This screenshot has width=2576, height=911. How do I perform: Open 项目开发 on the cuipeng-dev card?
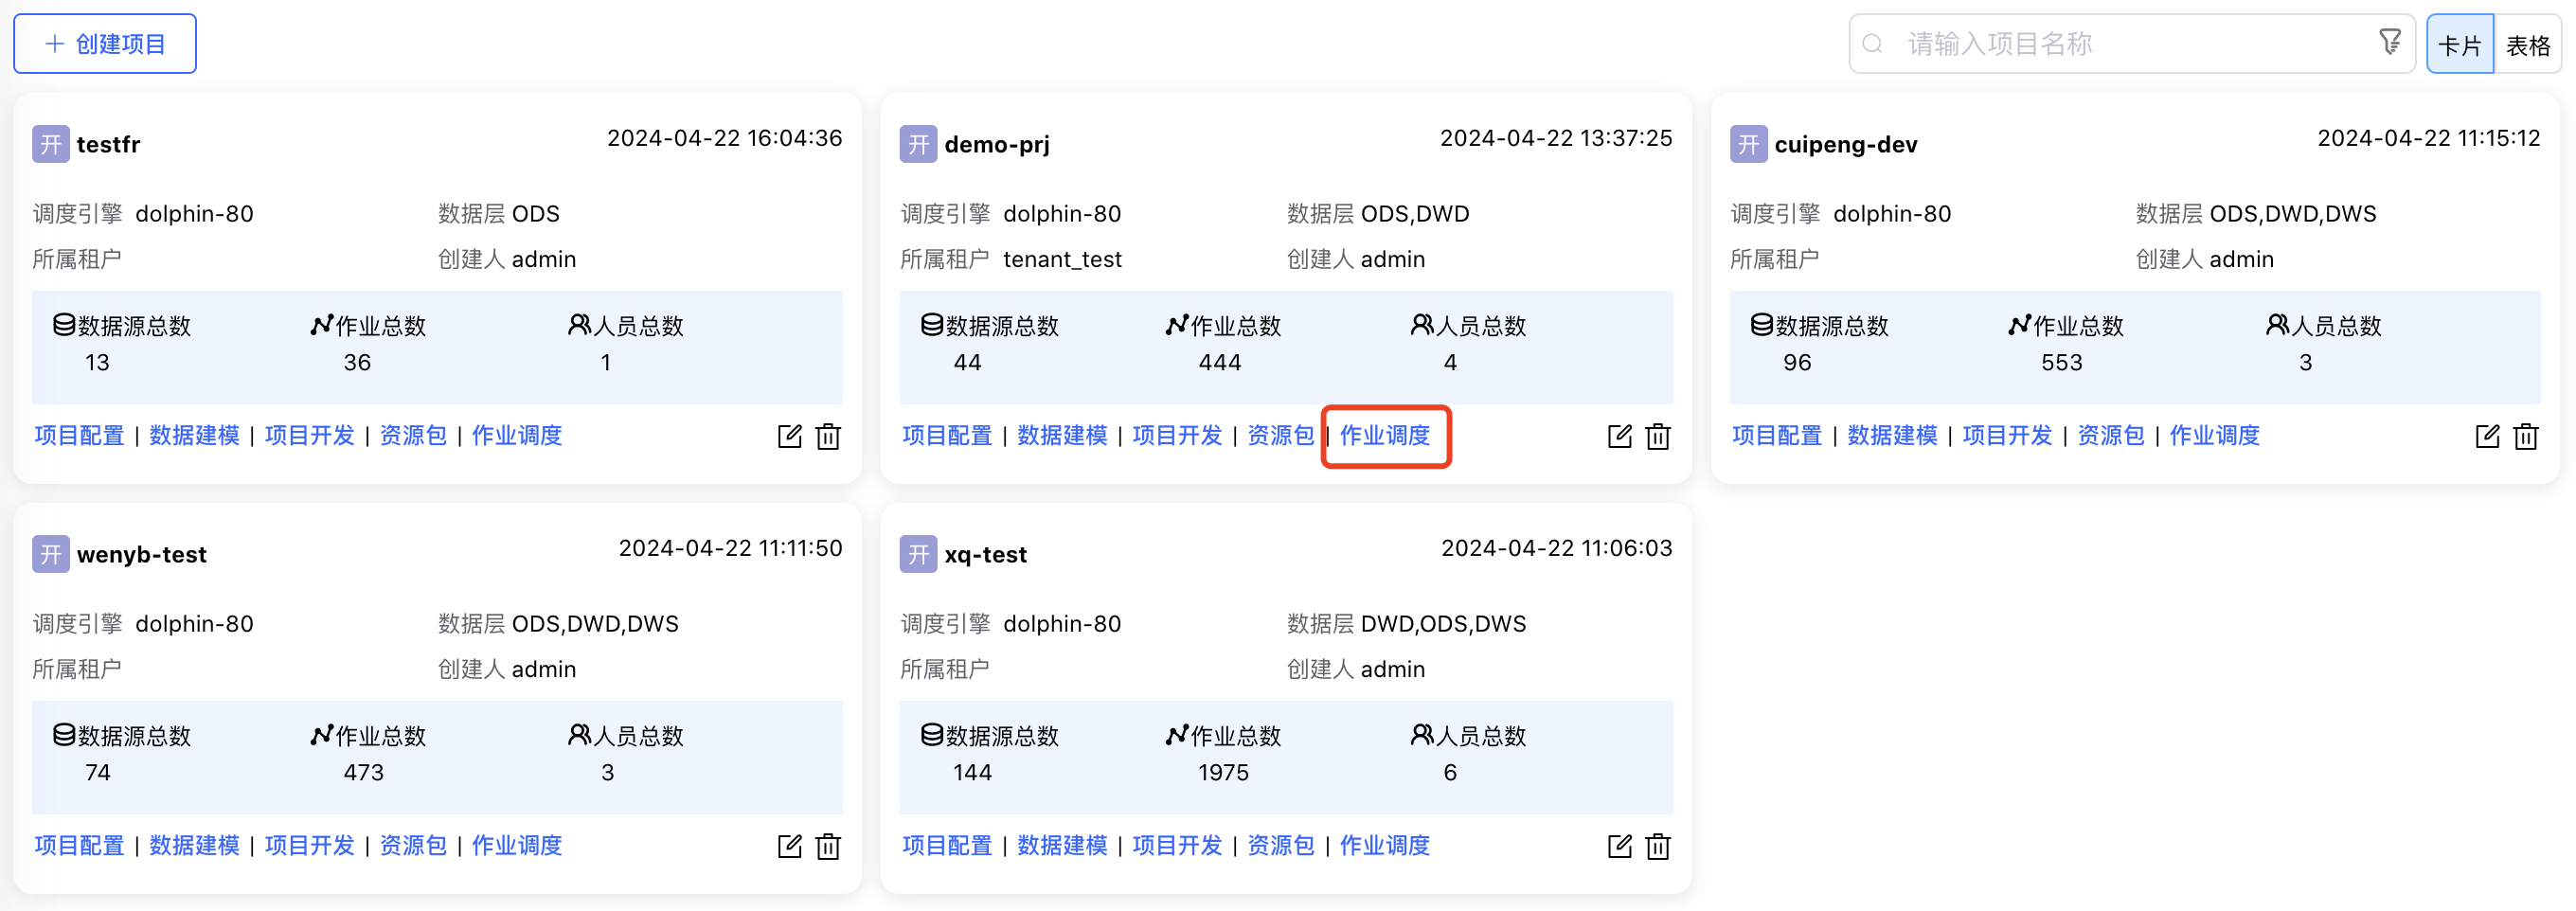2007,436
